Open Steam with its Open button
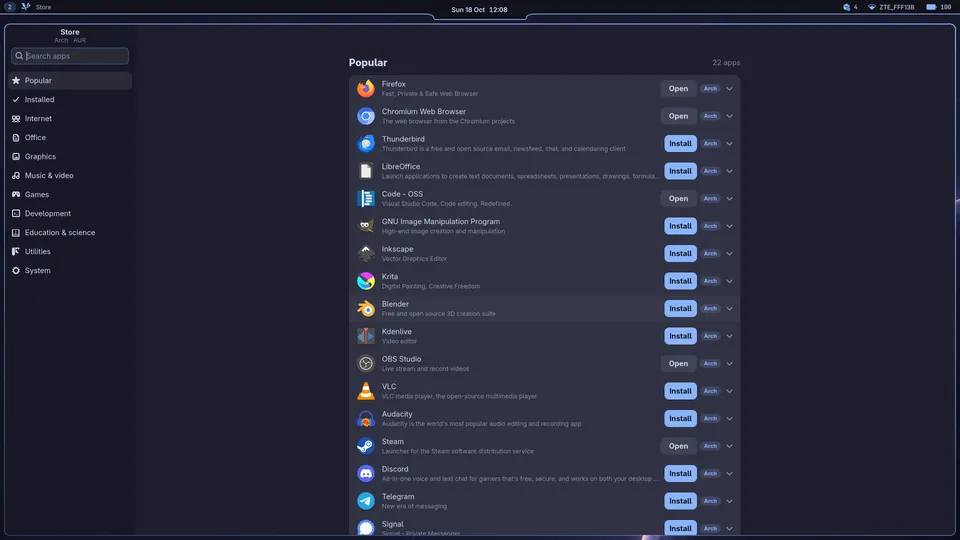Image resolution: width=960 pixels, height=540 pixels. [678, 446]
